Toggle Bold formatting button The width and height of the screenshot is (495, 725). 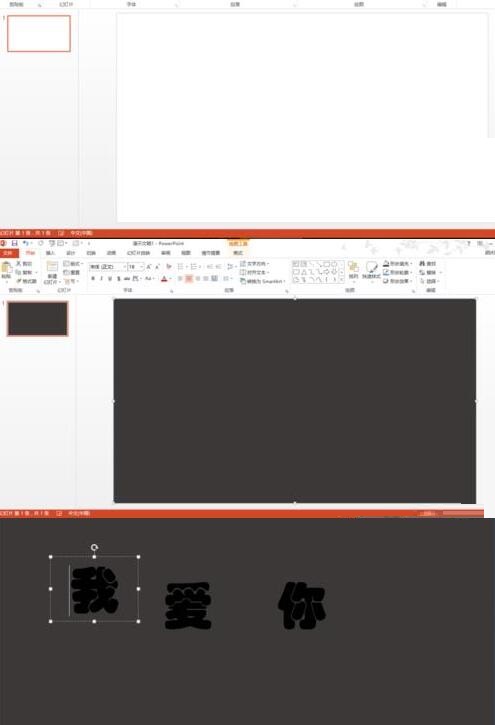pos(93,279)
